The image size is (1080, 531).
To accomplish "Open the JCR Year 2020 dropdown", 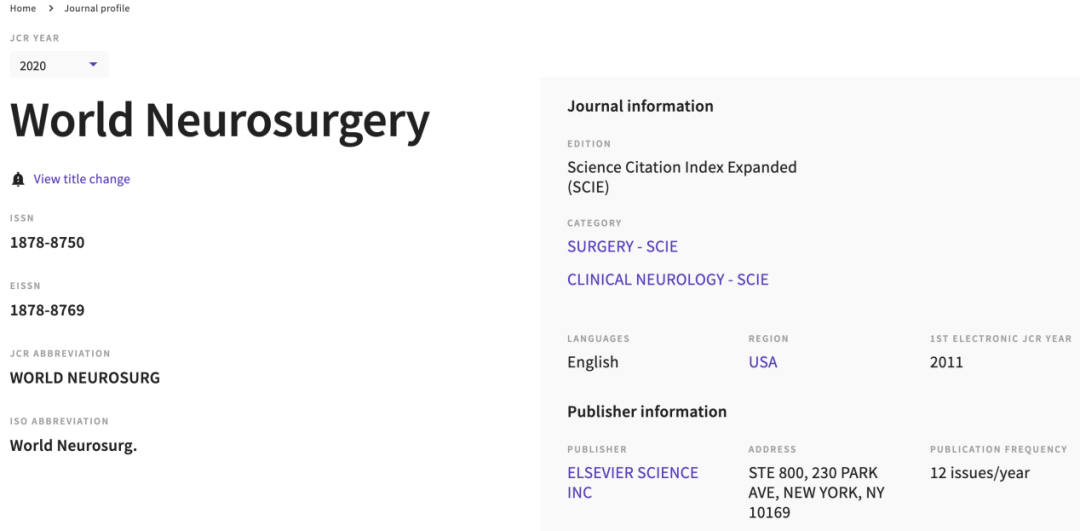I will pos(59,65).
